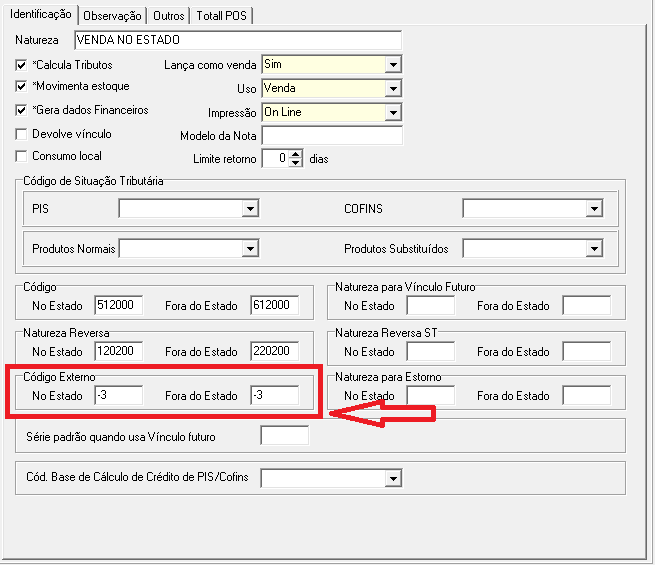Open the COFINS dropdown

(x=594, y=208)
